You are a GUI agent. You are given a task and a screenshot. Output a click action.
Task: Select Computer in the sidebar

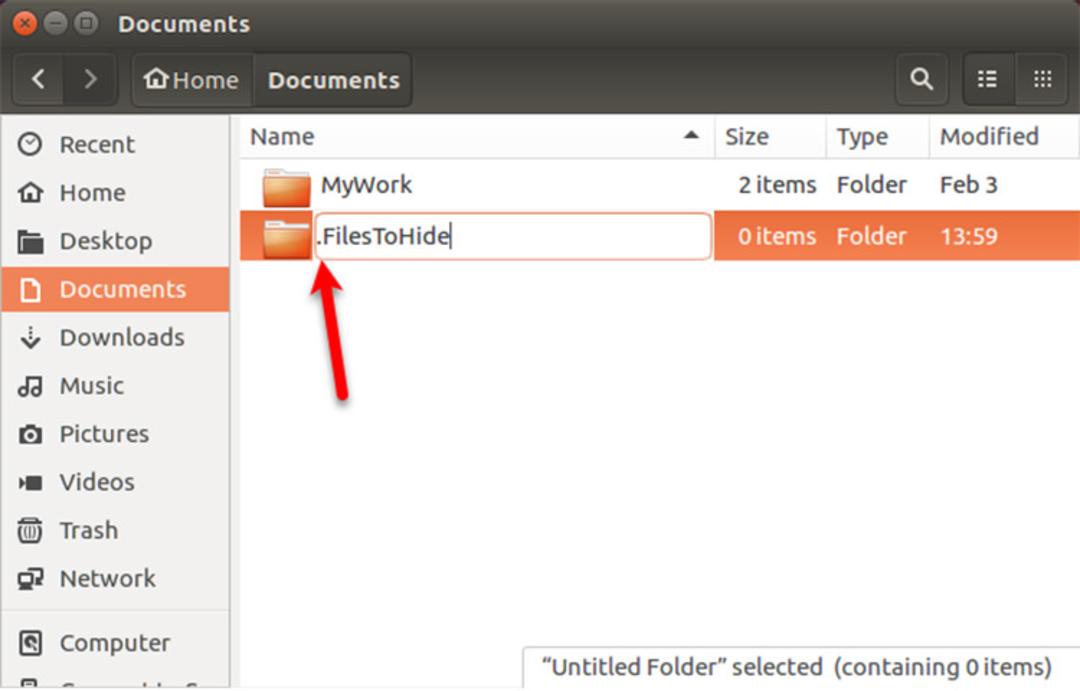[x=115, y=643]
